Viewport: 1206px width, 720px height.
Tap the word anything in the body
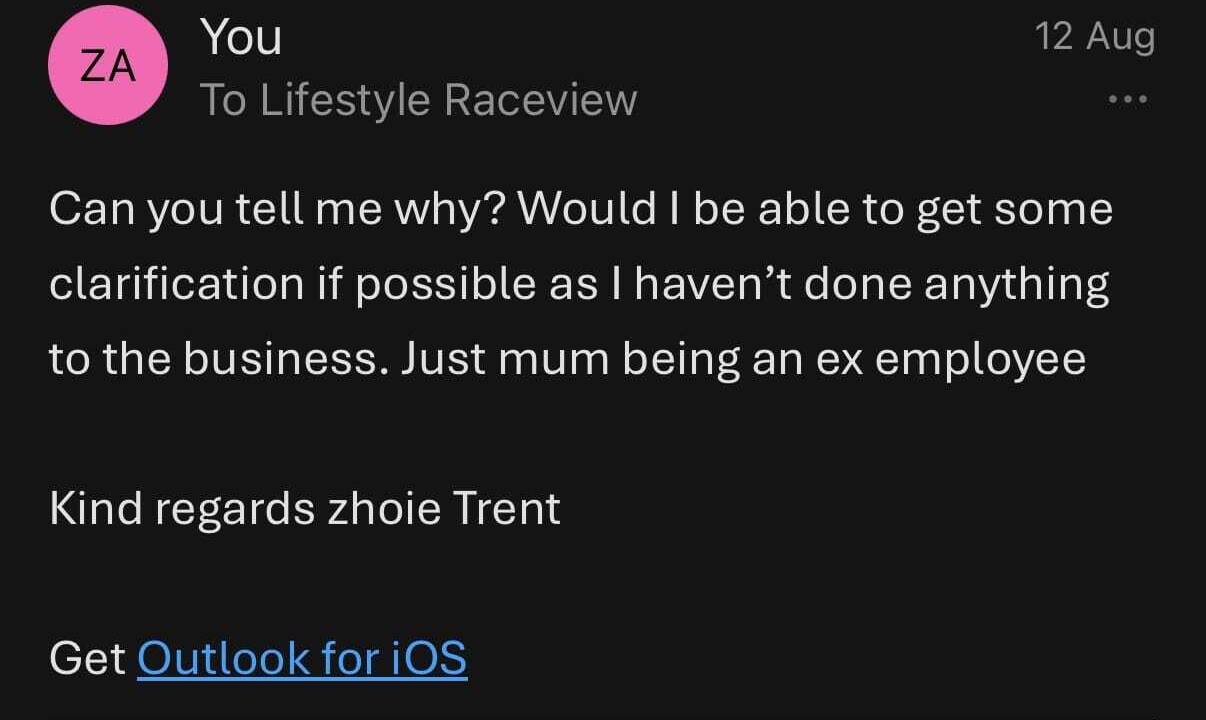pyautogui.click(x=1016, y=286)
